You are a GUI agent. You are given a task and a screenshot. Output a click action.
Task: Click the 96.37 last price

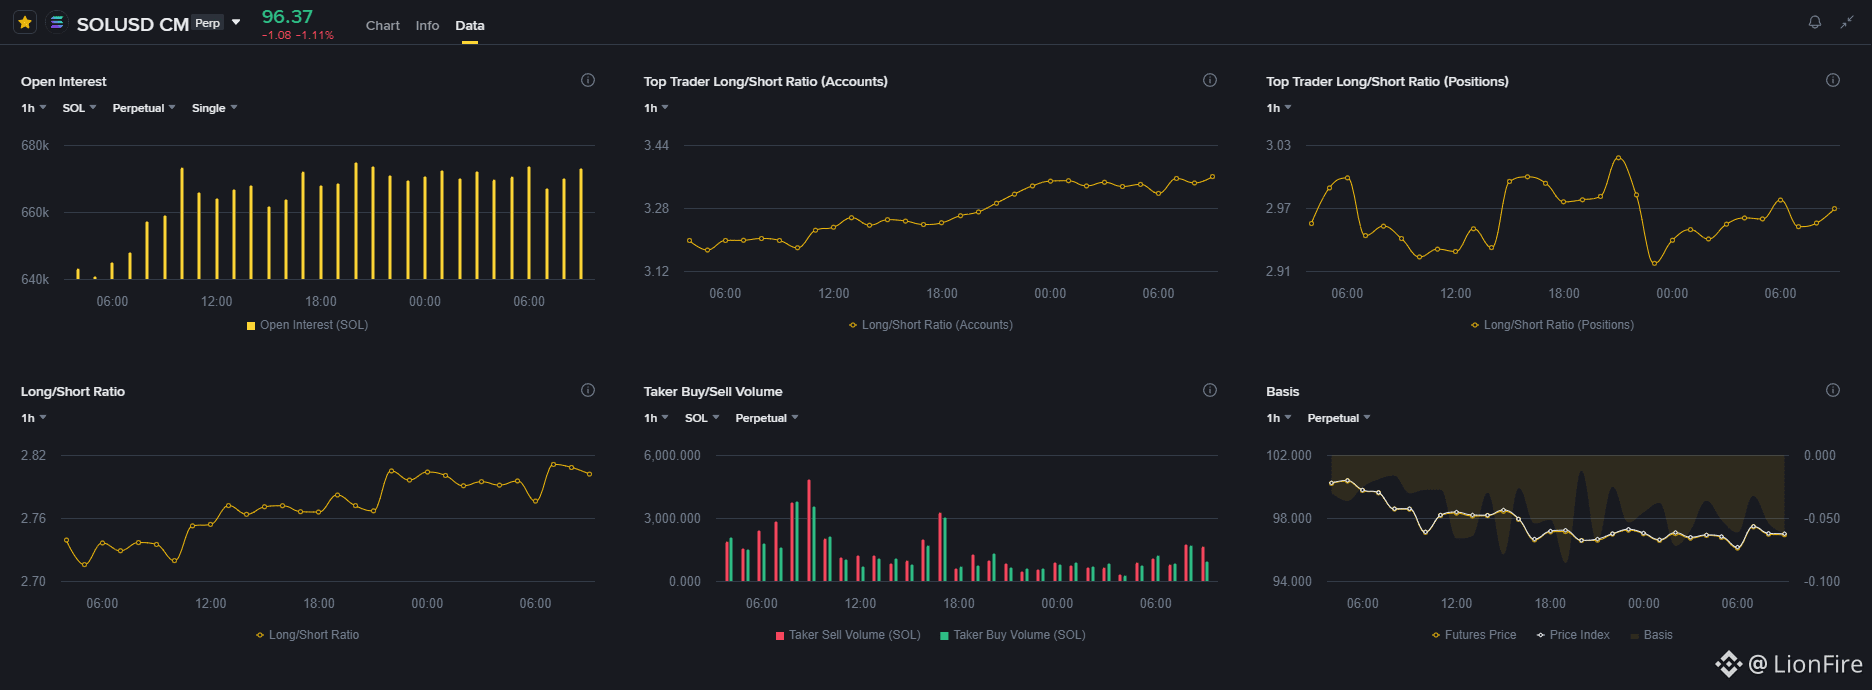[x=287, y=16]
